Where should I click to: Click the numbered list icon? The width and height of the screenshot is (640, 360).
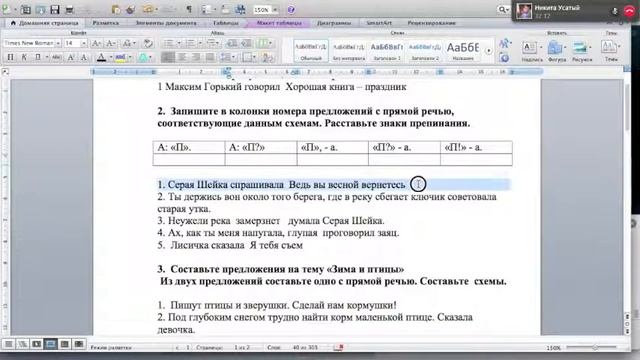[x=190, y=43]
